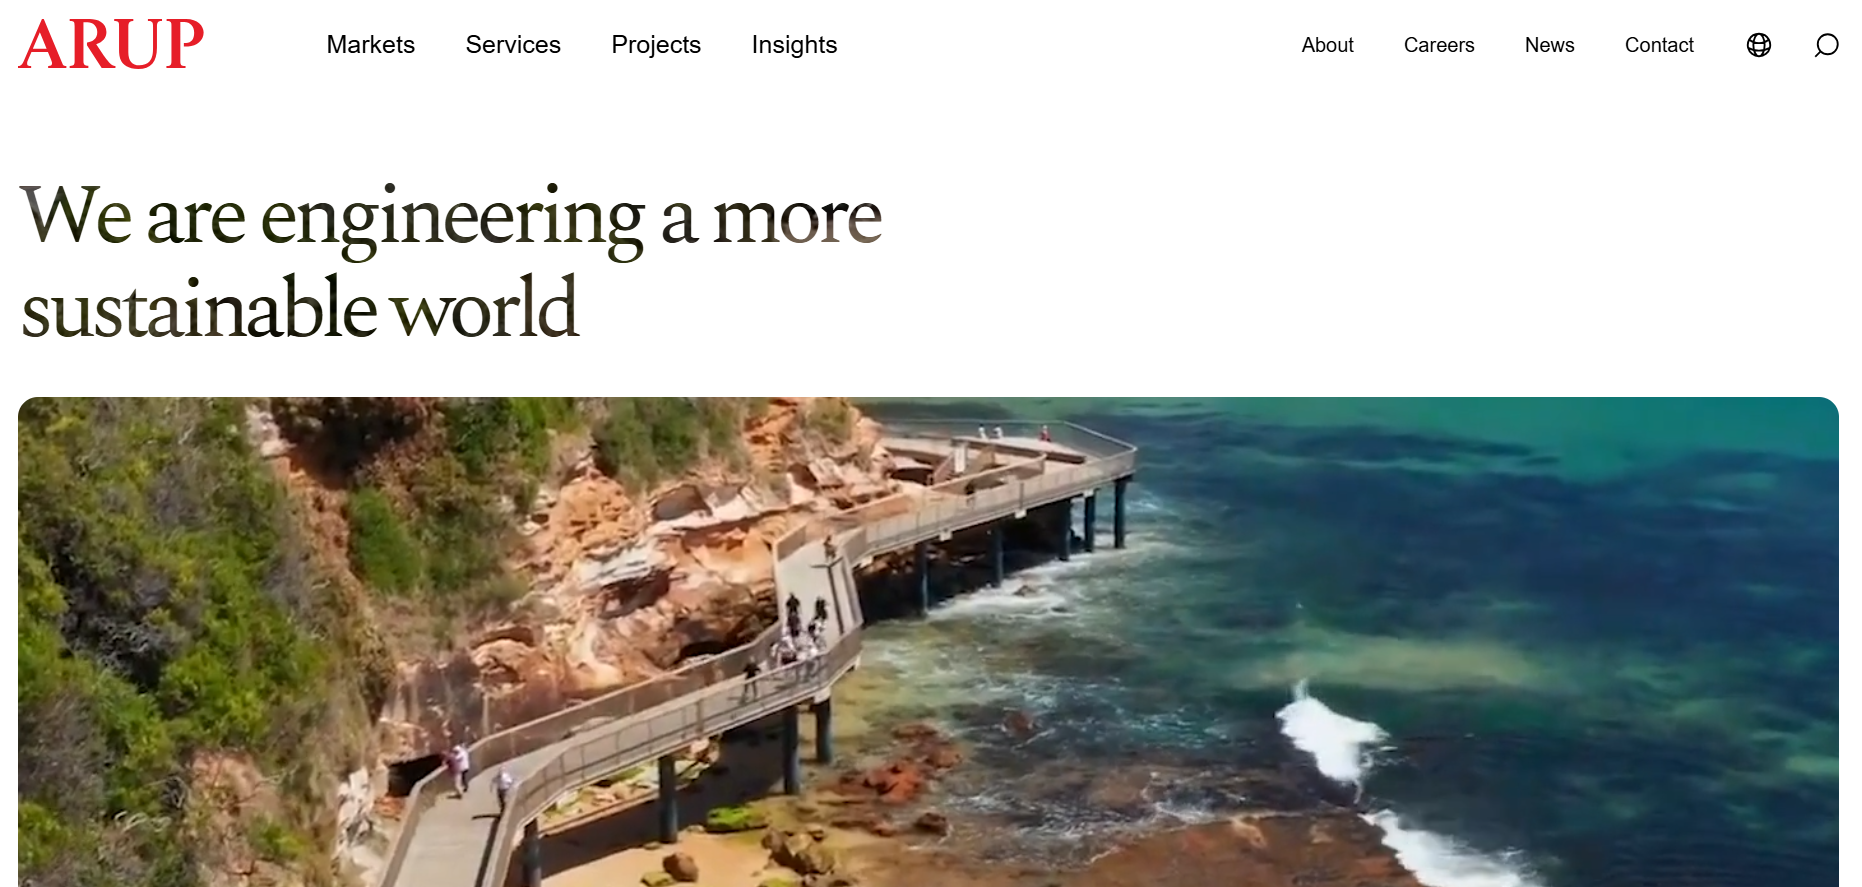Select Insights in the main navigation
The width and height of the screenshot is (1862, 887).
(x=794, y=45)
